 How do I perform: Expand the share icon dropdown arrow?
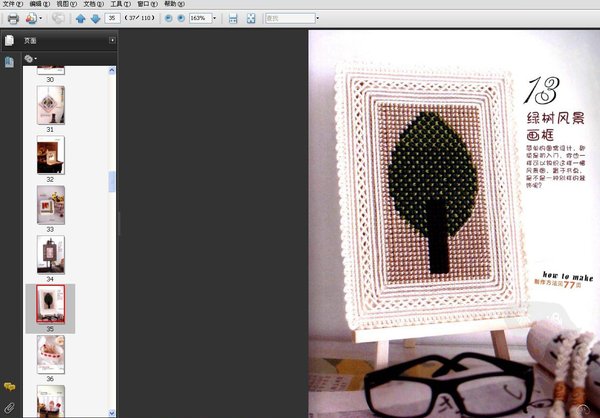point(41,18)
